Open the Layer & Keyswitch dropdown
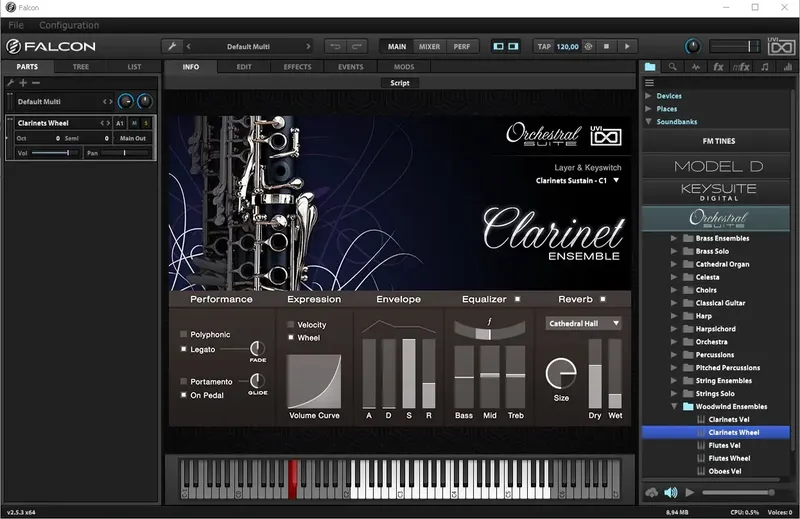The width and height of the screenshot is (800, 519). (577, 181)
